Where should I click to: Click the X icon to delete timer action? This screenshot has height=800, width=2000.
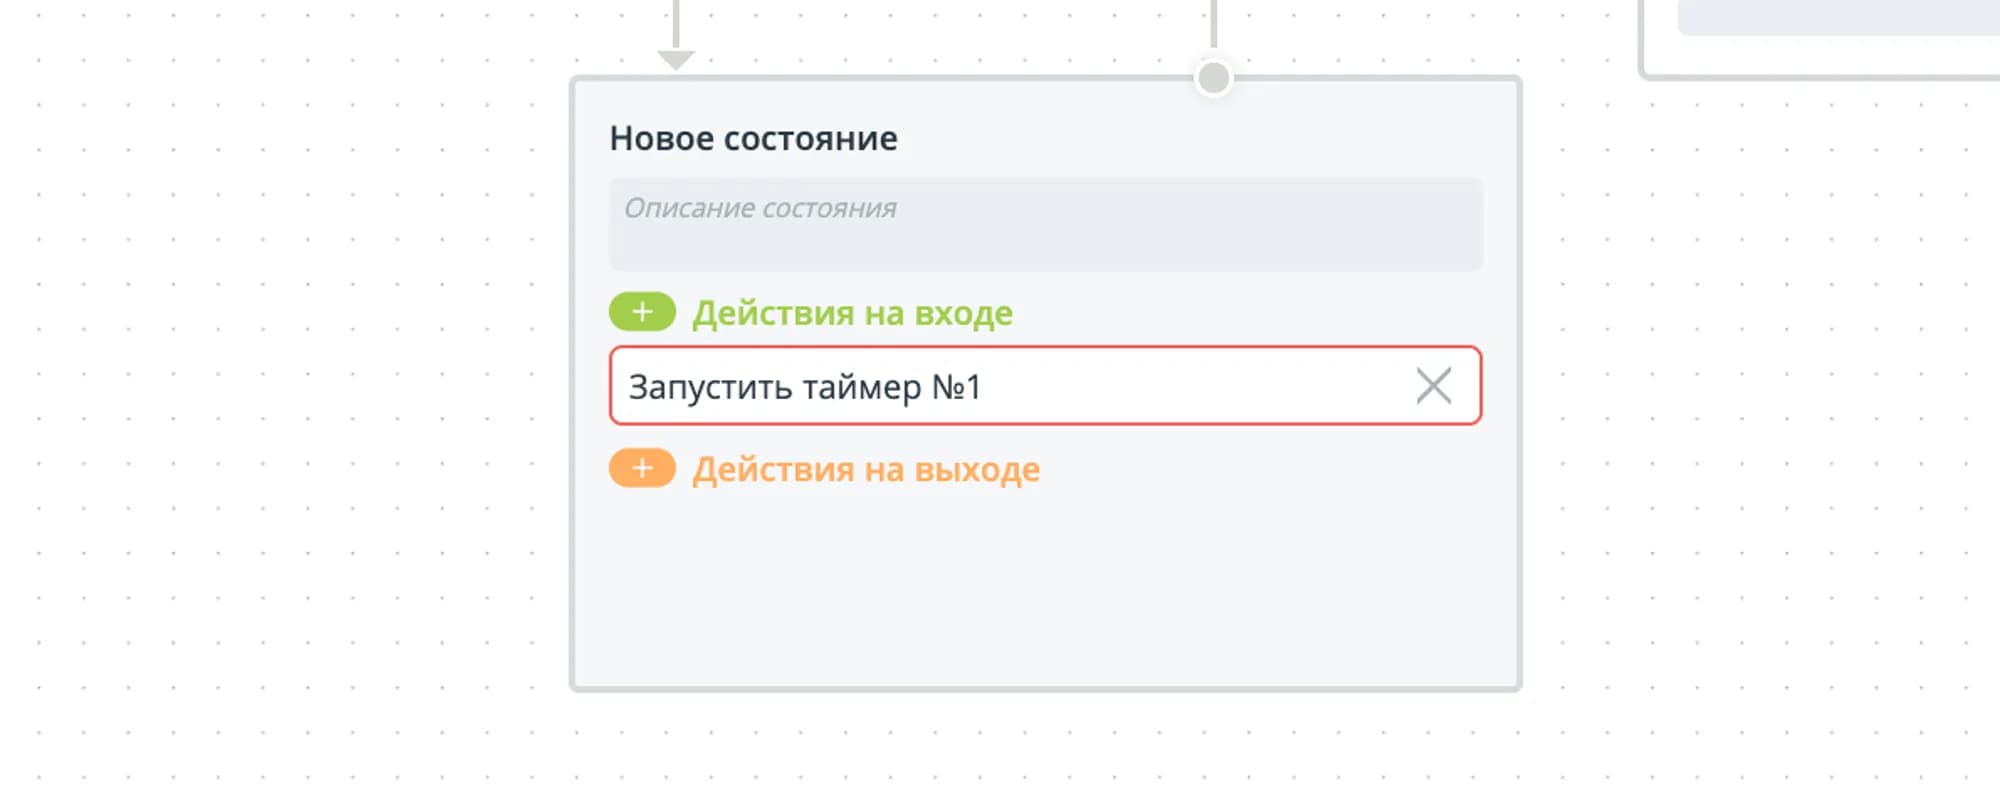[x=1434, y=385]
